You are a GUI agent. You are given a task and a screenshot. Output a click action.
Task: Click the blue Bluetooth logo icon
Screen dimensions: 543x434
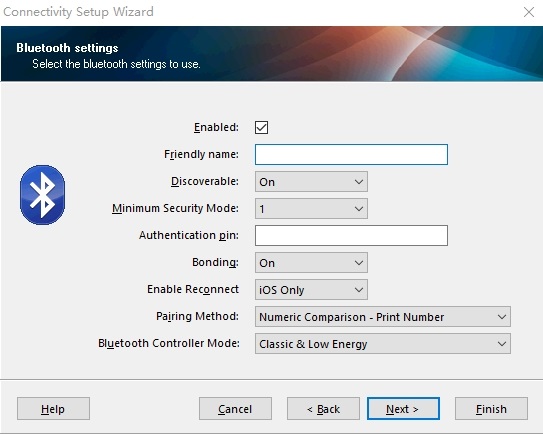(42, 195)
